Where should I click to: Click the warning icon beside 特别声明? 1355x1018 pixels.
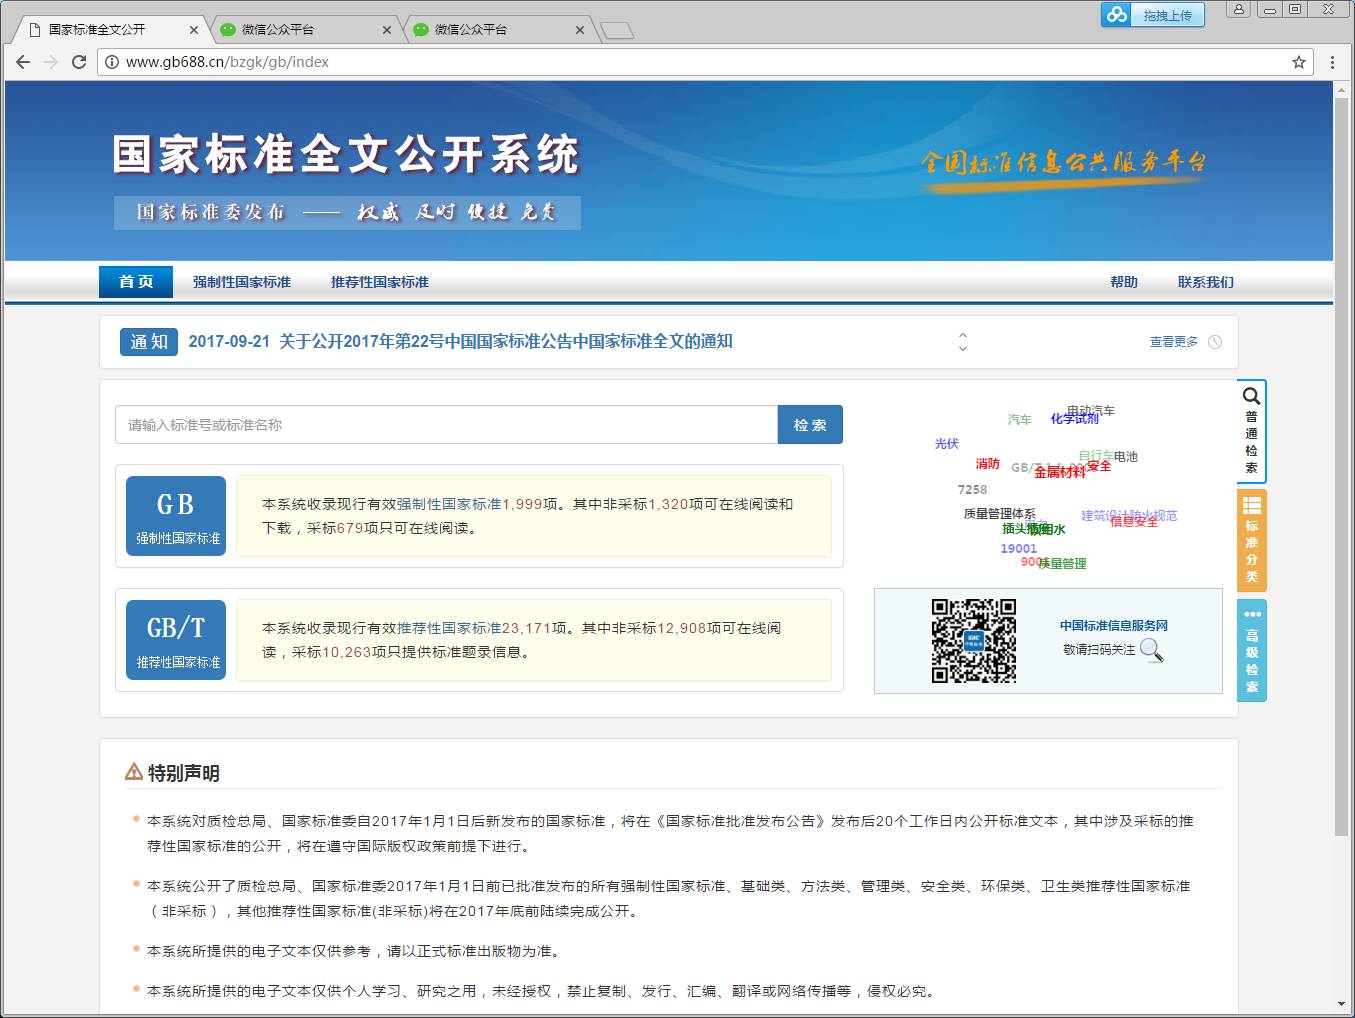(x=134, y=772)
